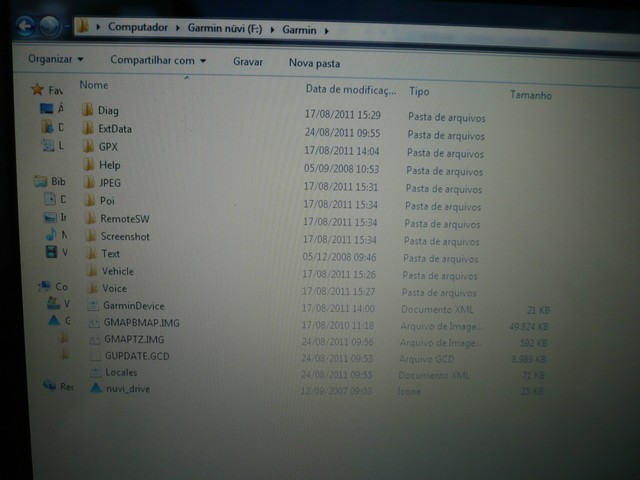Click the date 05/09/2008 10:53 for Help
640x480 pixels.
(x=341, y=169)
